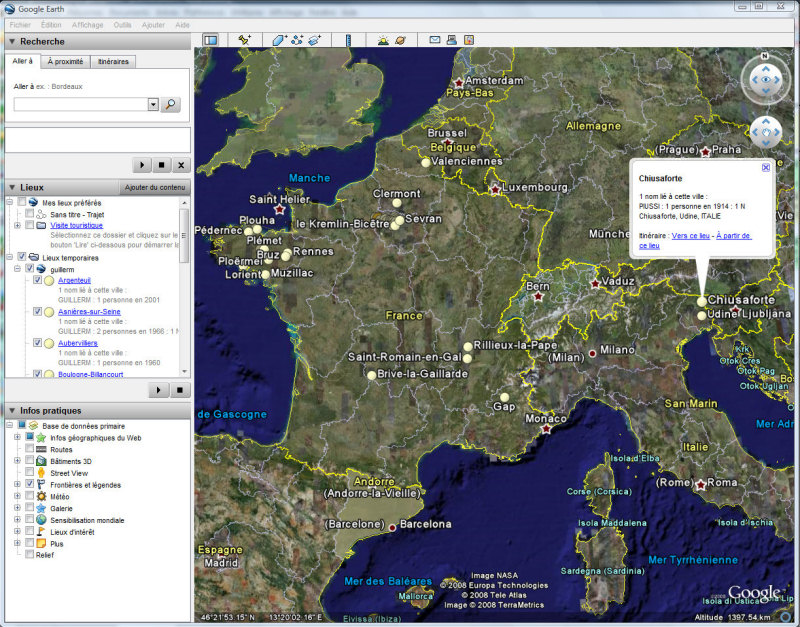Uncheck the Aubervilliers checkbox
The width and height of the screenshot is (800, 627).
pos(37,343)
